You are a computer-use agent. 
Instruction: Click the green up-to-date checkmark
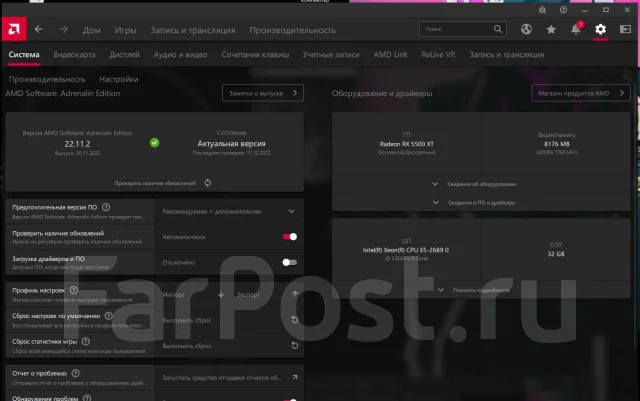pyautogui.click(x=154, y=143)
